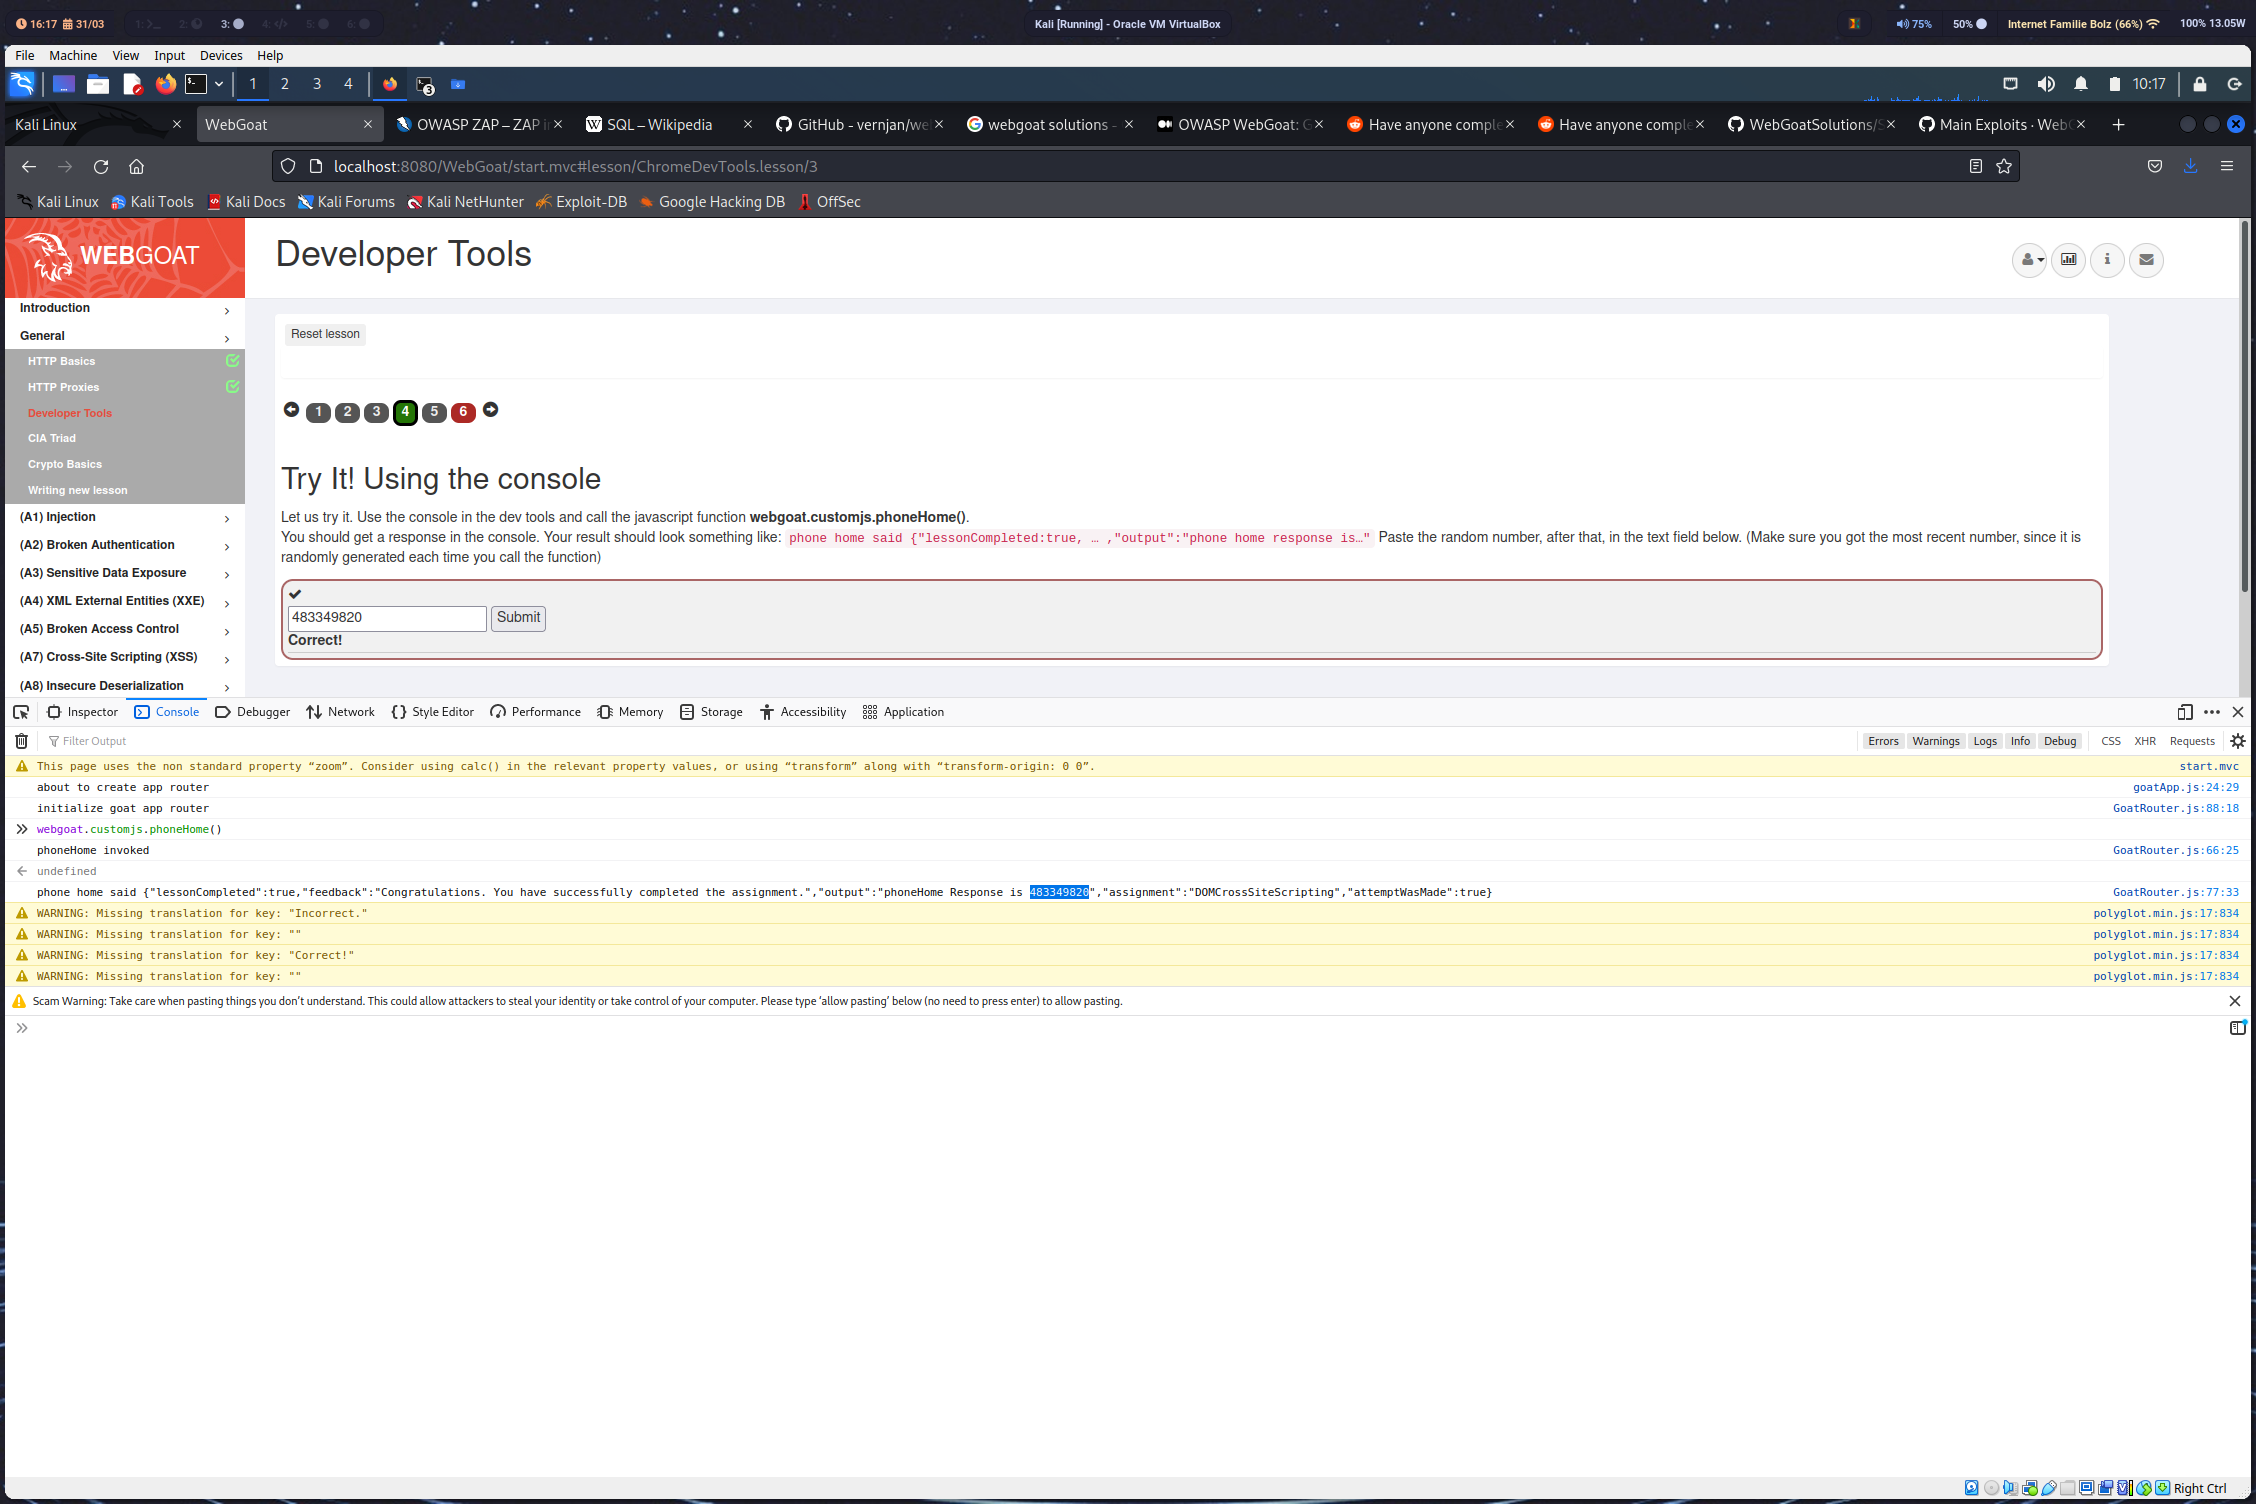This screenshot has width=2256, height=1504.
Task: Open the Devices menu in VirtualBox
Action: 221,56
